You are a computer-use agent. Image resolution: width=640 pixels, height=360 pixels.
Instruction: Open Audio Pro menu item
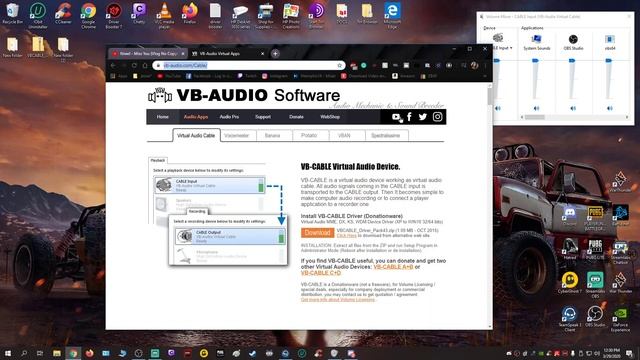229,117
